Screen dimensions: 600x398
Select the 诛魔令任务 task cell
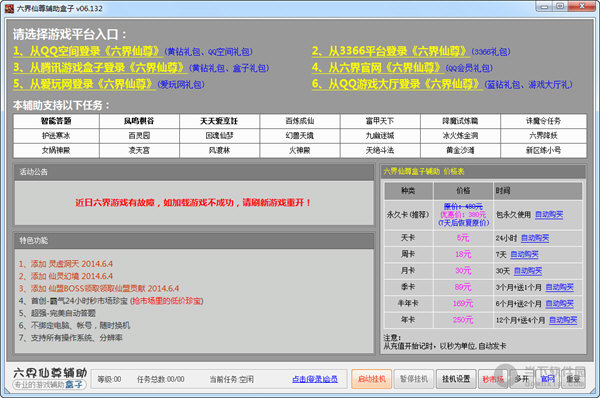(543, 121)
